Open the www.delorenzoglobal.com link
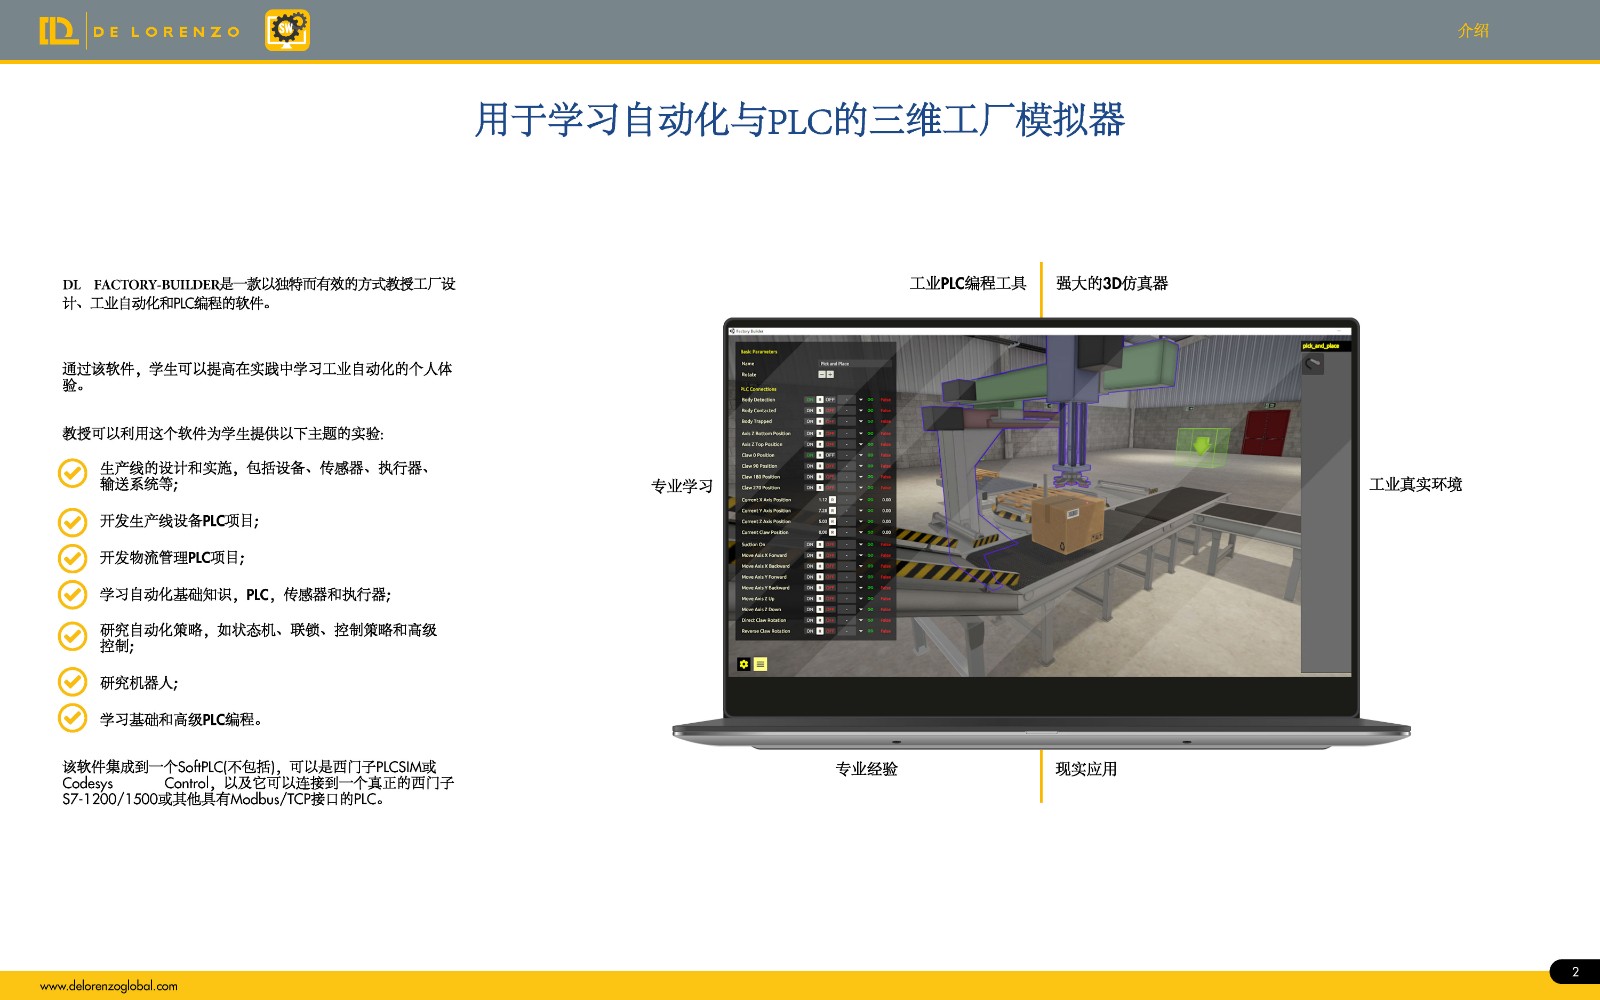 [109, 986]
